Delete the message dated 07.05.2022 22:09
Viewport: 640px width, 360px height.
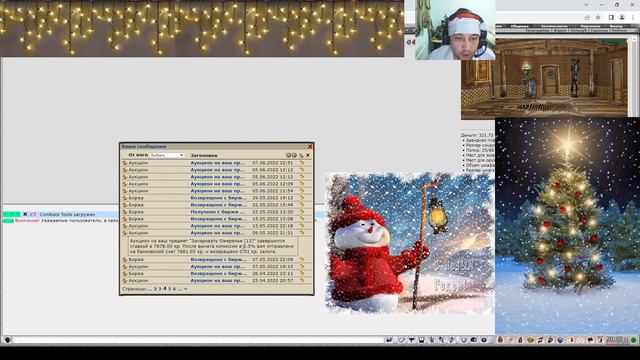(302, 260)
